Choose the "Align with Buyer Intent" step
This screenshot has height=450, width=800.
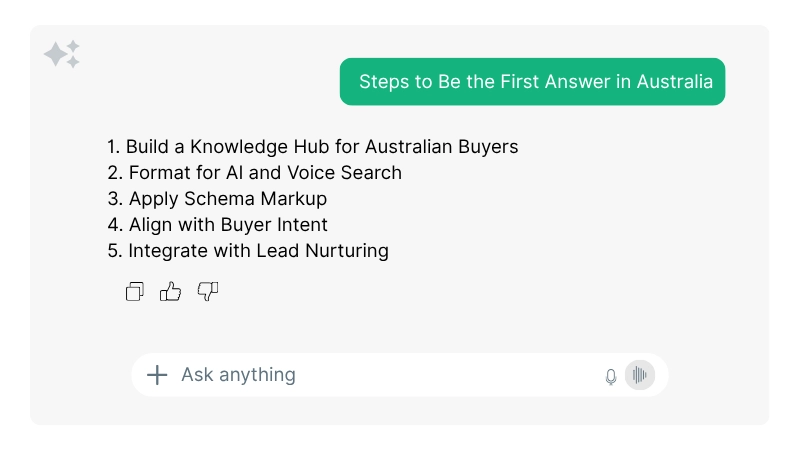click(217, 225)
